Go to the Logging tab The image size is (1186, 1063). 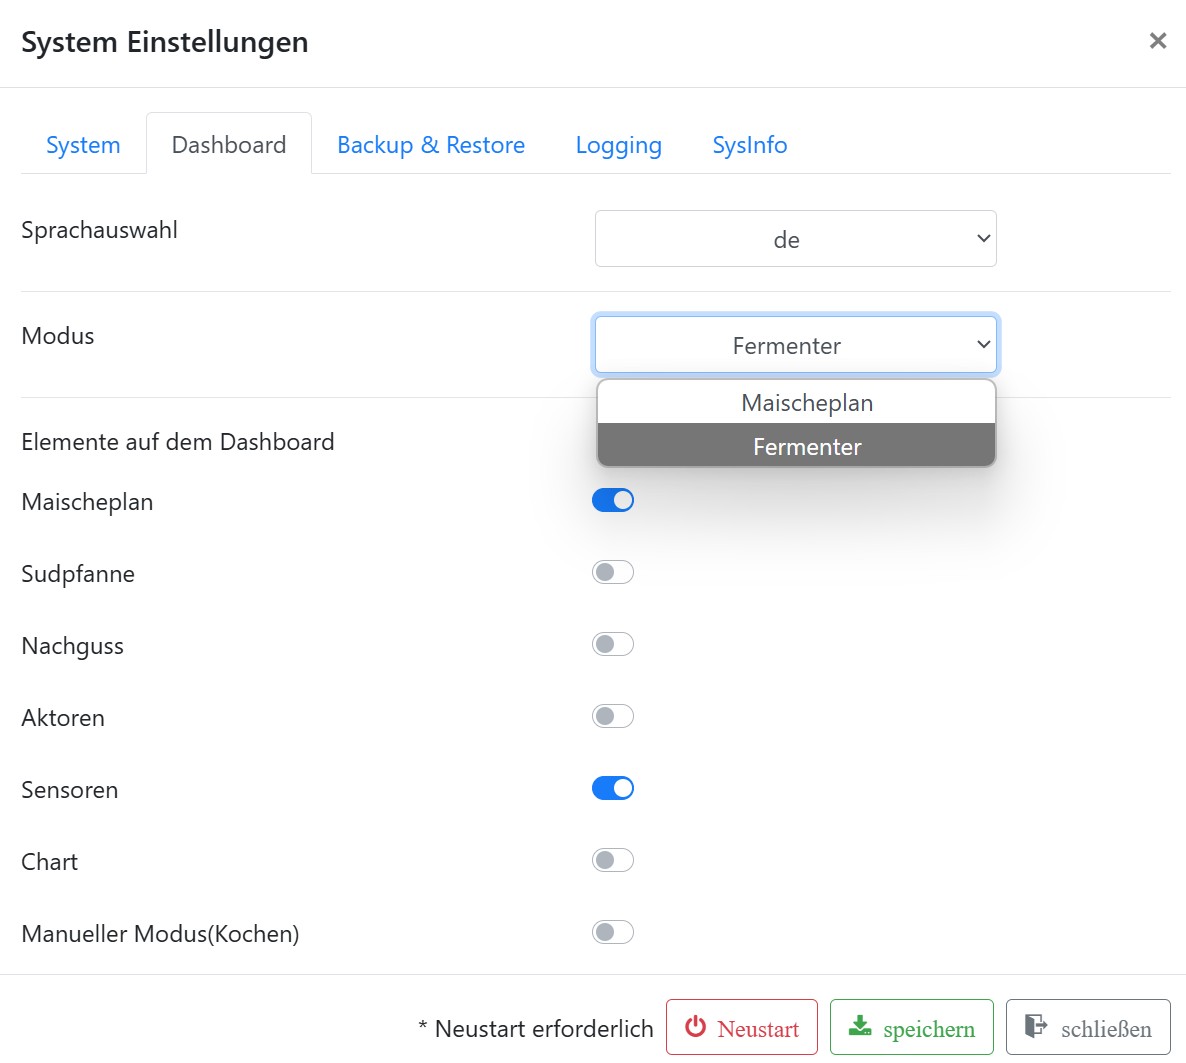tap(618, 145)
